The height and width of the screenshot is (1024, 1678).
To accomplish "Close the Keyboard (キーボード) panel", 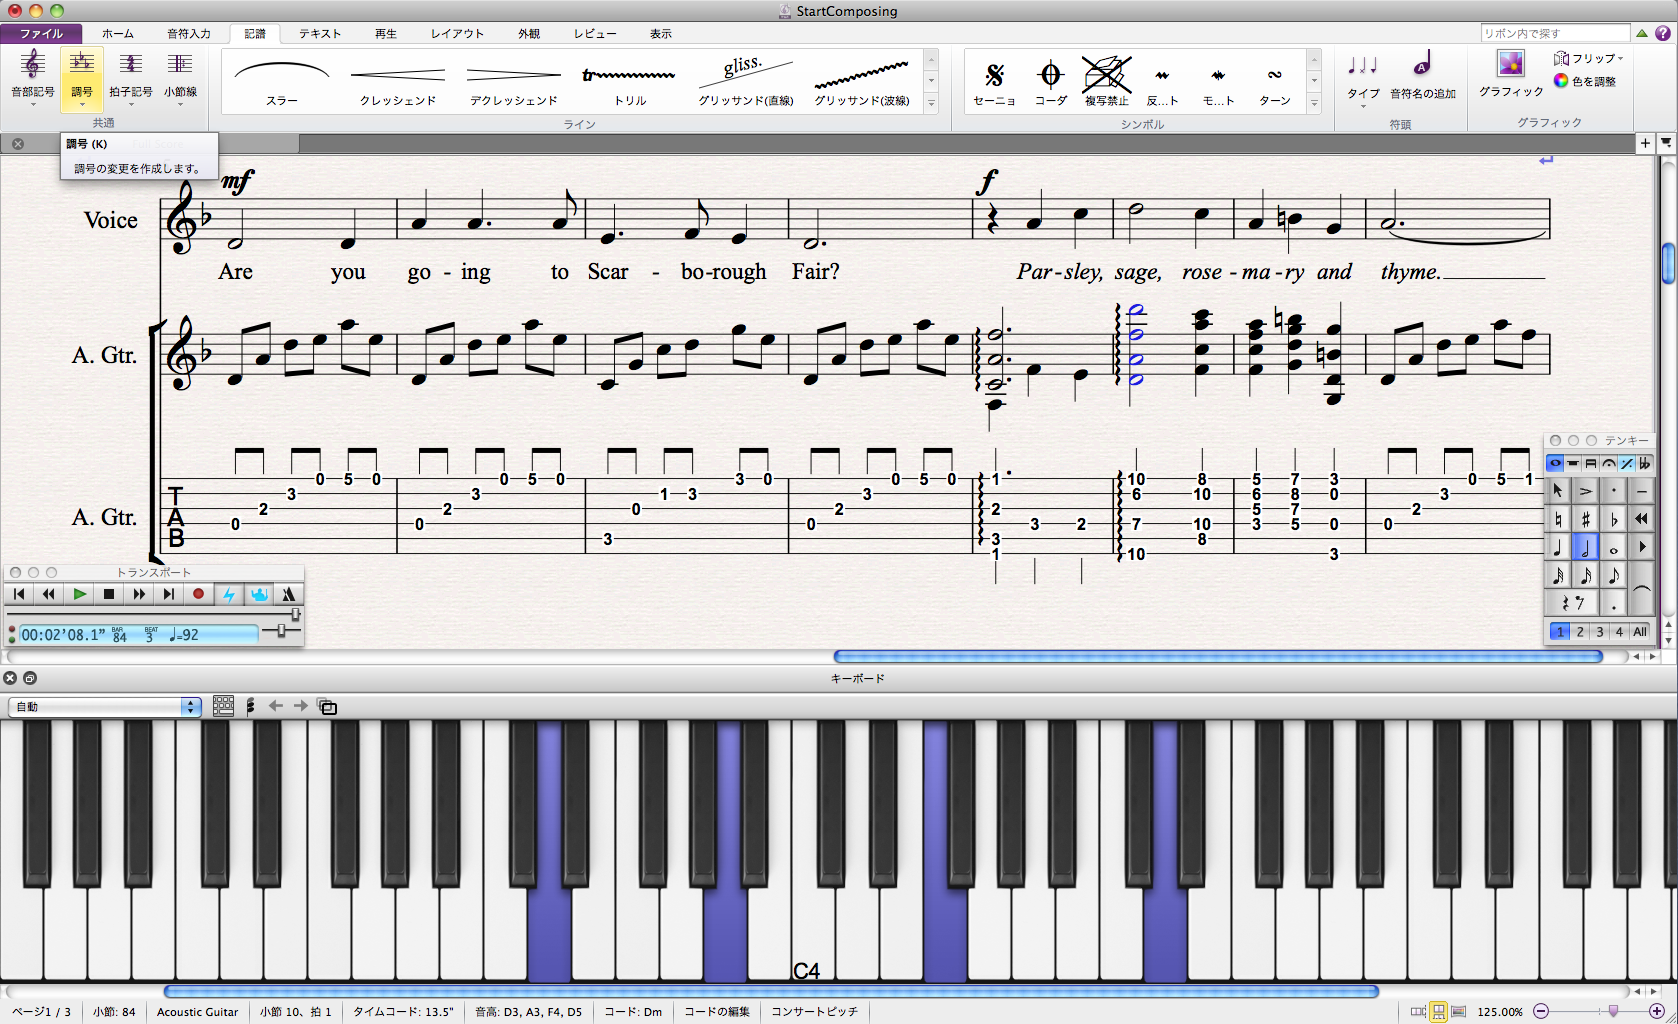I will [x=10, y=678].
